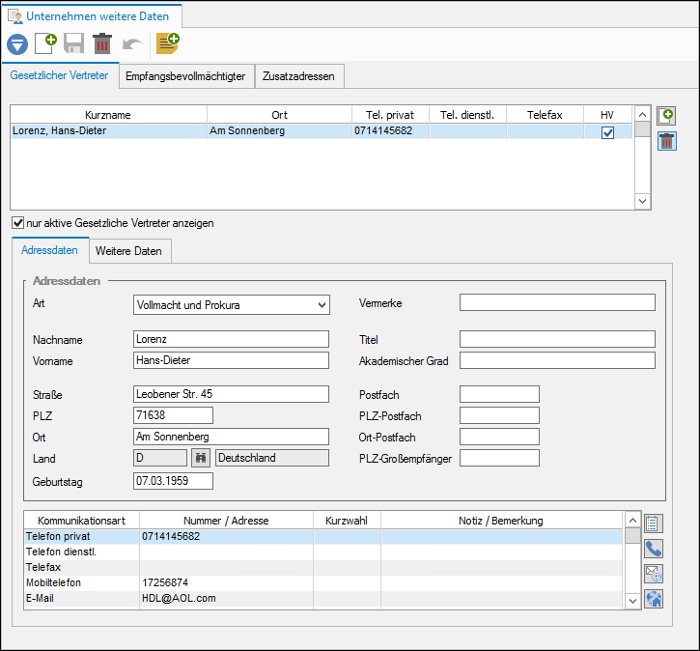
Task: Select the Mobiltelefon row
Action: 323,583
